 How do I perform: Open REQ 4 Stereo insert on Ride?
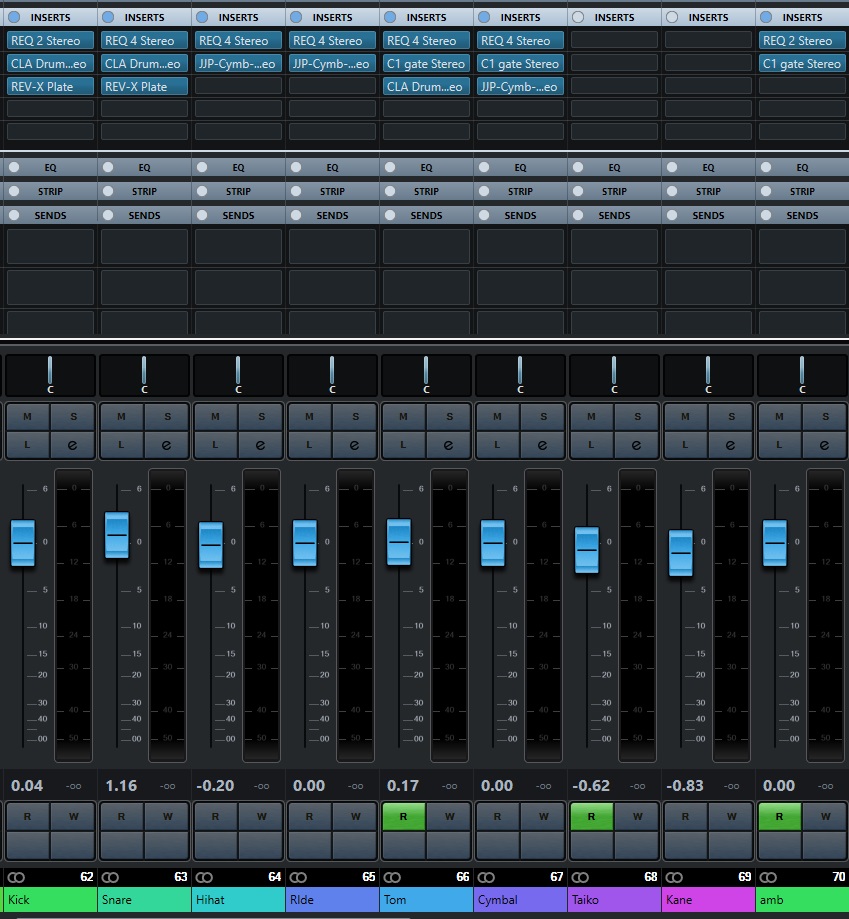332,40
